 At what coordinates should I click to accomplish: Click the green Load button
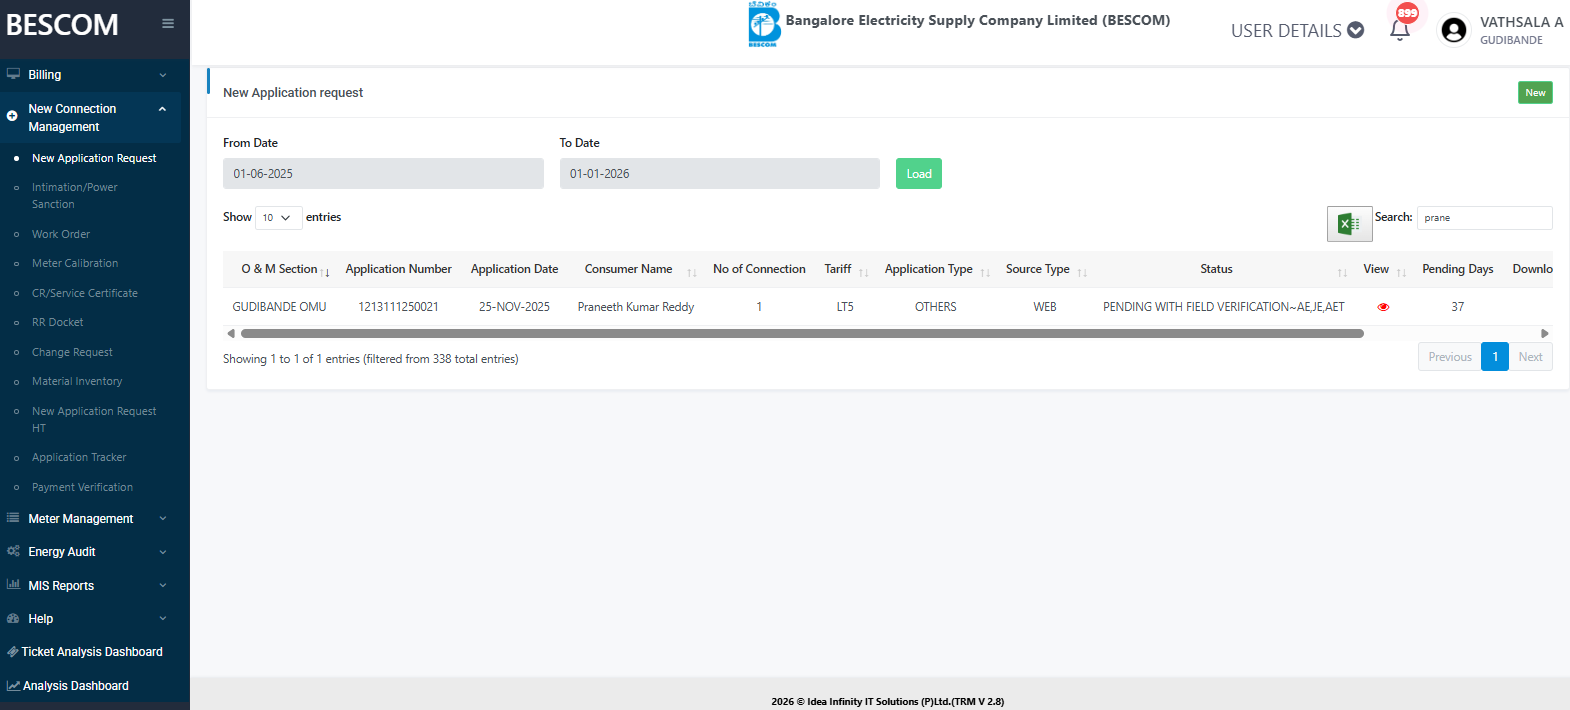(x=918, y=174)
